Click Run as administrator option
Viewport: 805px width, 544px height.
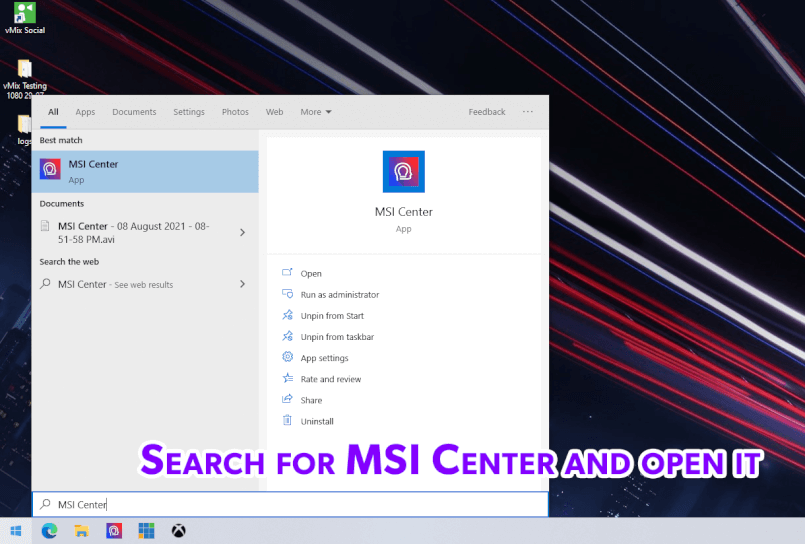[339, 295]
